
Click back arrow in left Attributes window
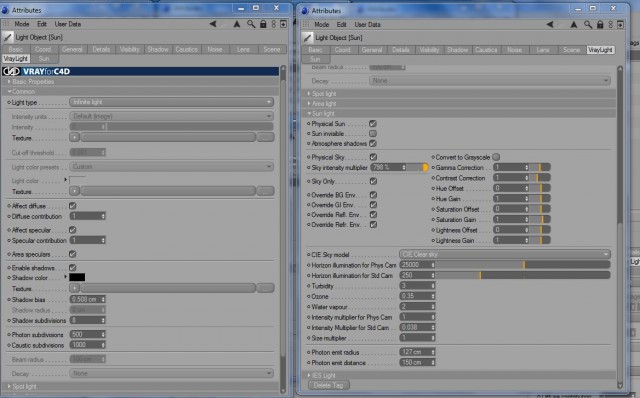pyautogui.click(x=213, y=24)
